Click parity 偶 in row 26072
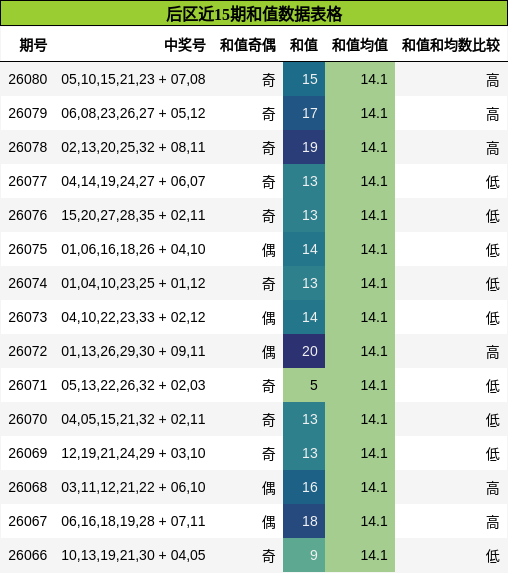The width and height of the screenshot is (508, 573). pyautogui.click(x=269, y=352)
